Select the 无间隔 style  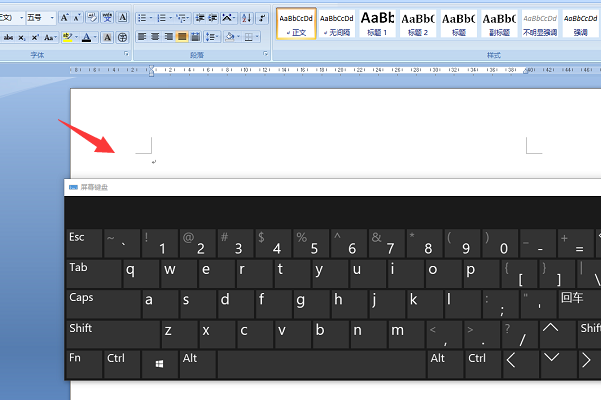[337, 23]
